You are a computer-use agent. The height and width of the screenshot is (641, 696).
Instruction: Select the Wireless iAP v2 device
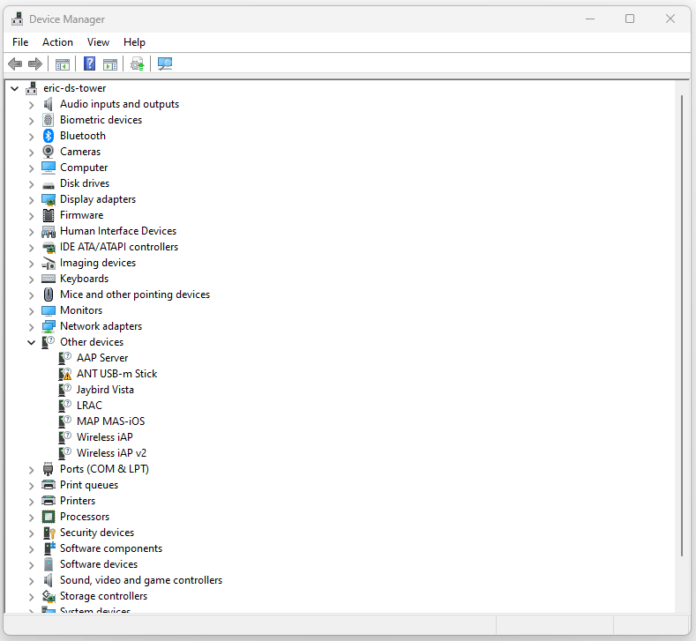(x=111, y=453)
